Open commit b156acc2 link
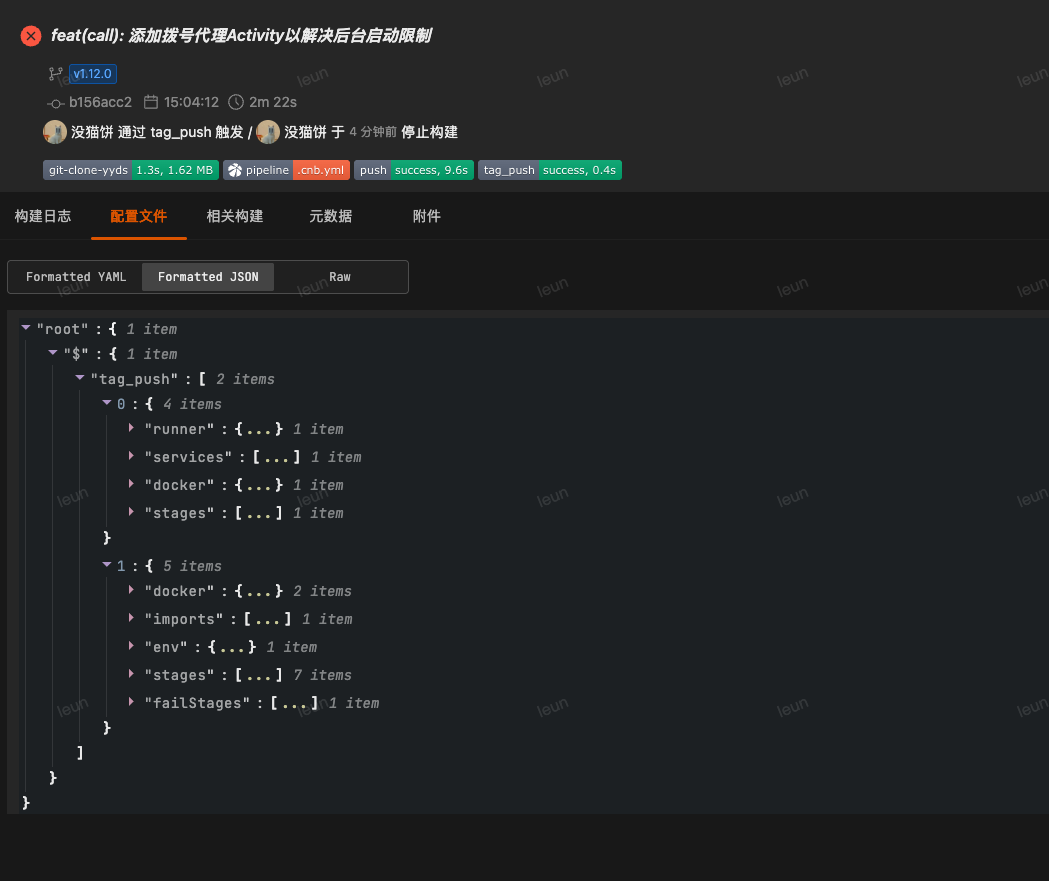1049x881 pixels. tap(100, 102)
